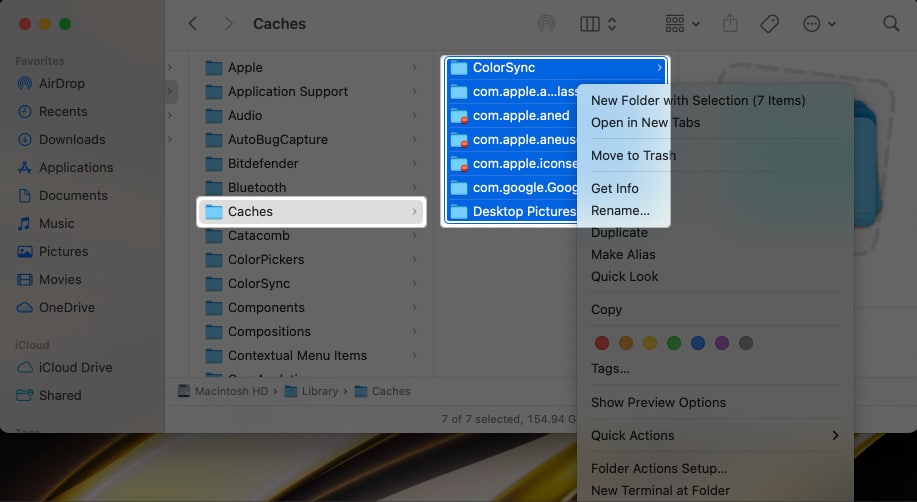Expand the Apple folder chevron
This screenshot has height=502, width=917.
coord(414,67)
